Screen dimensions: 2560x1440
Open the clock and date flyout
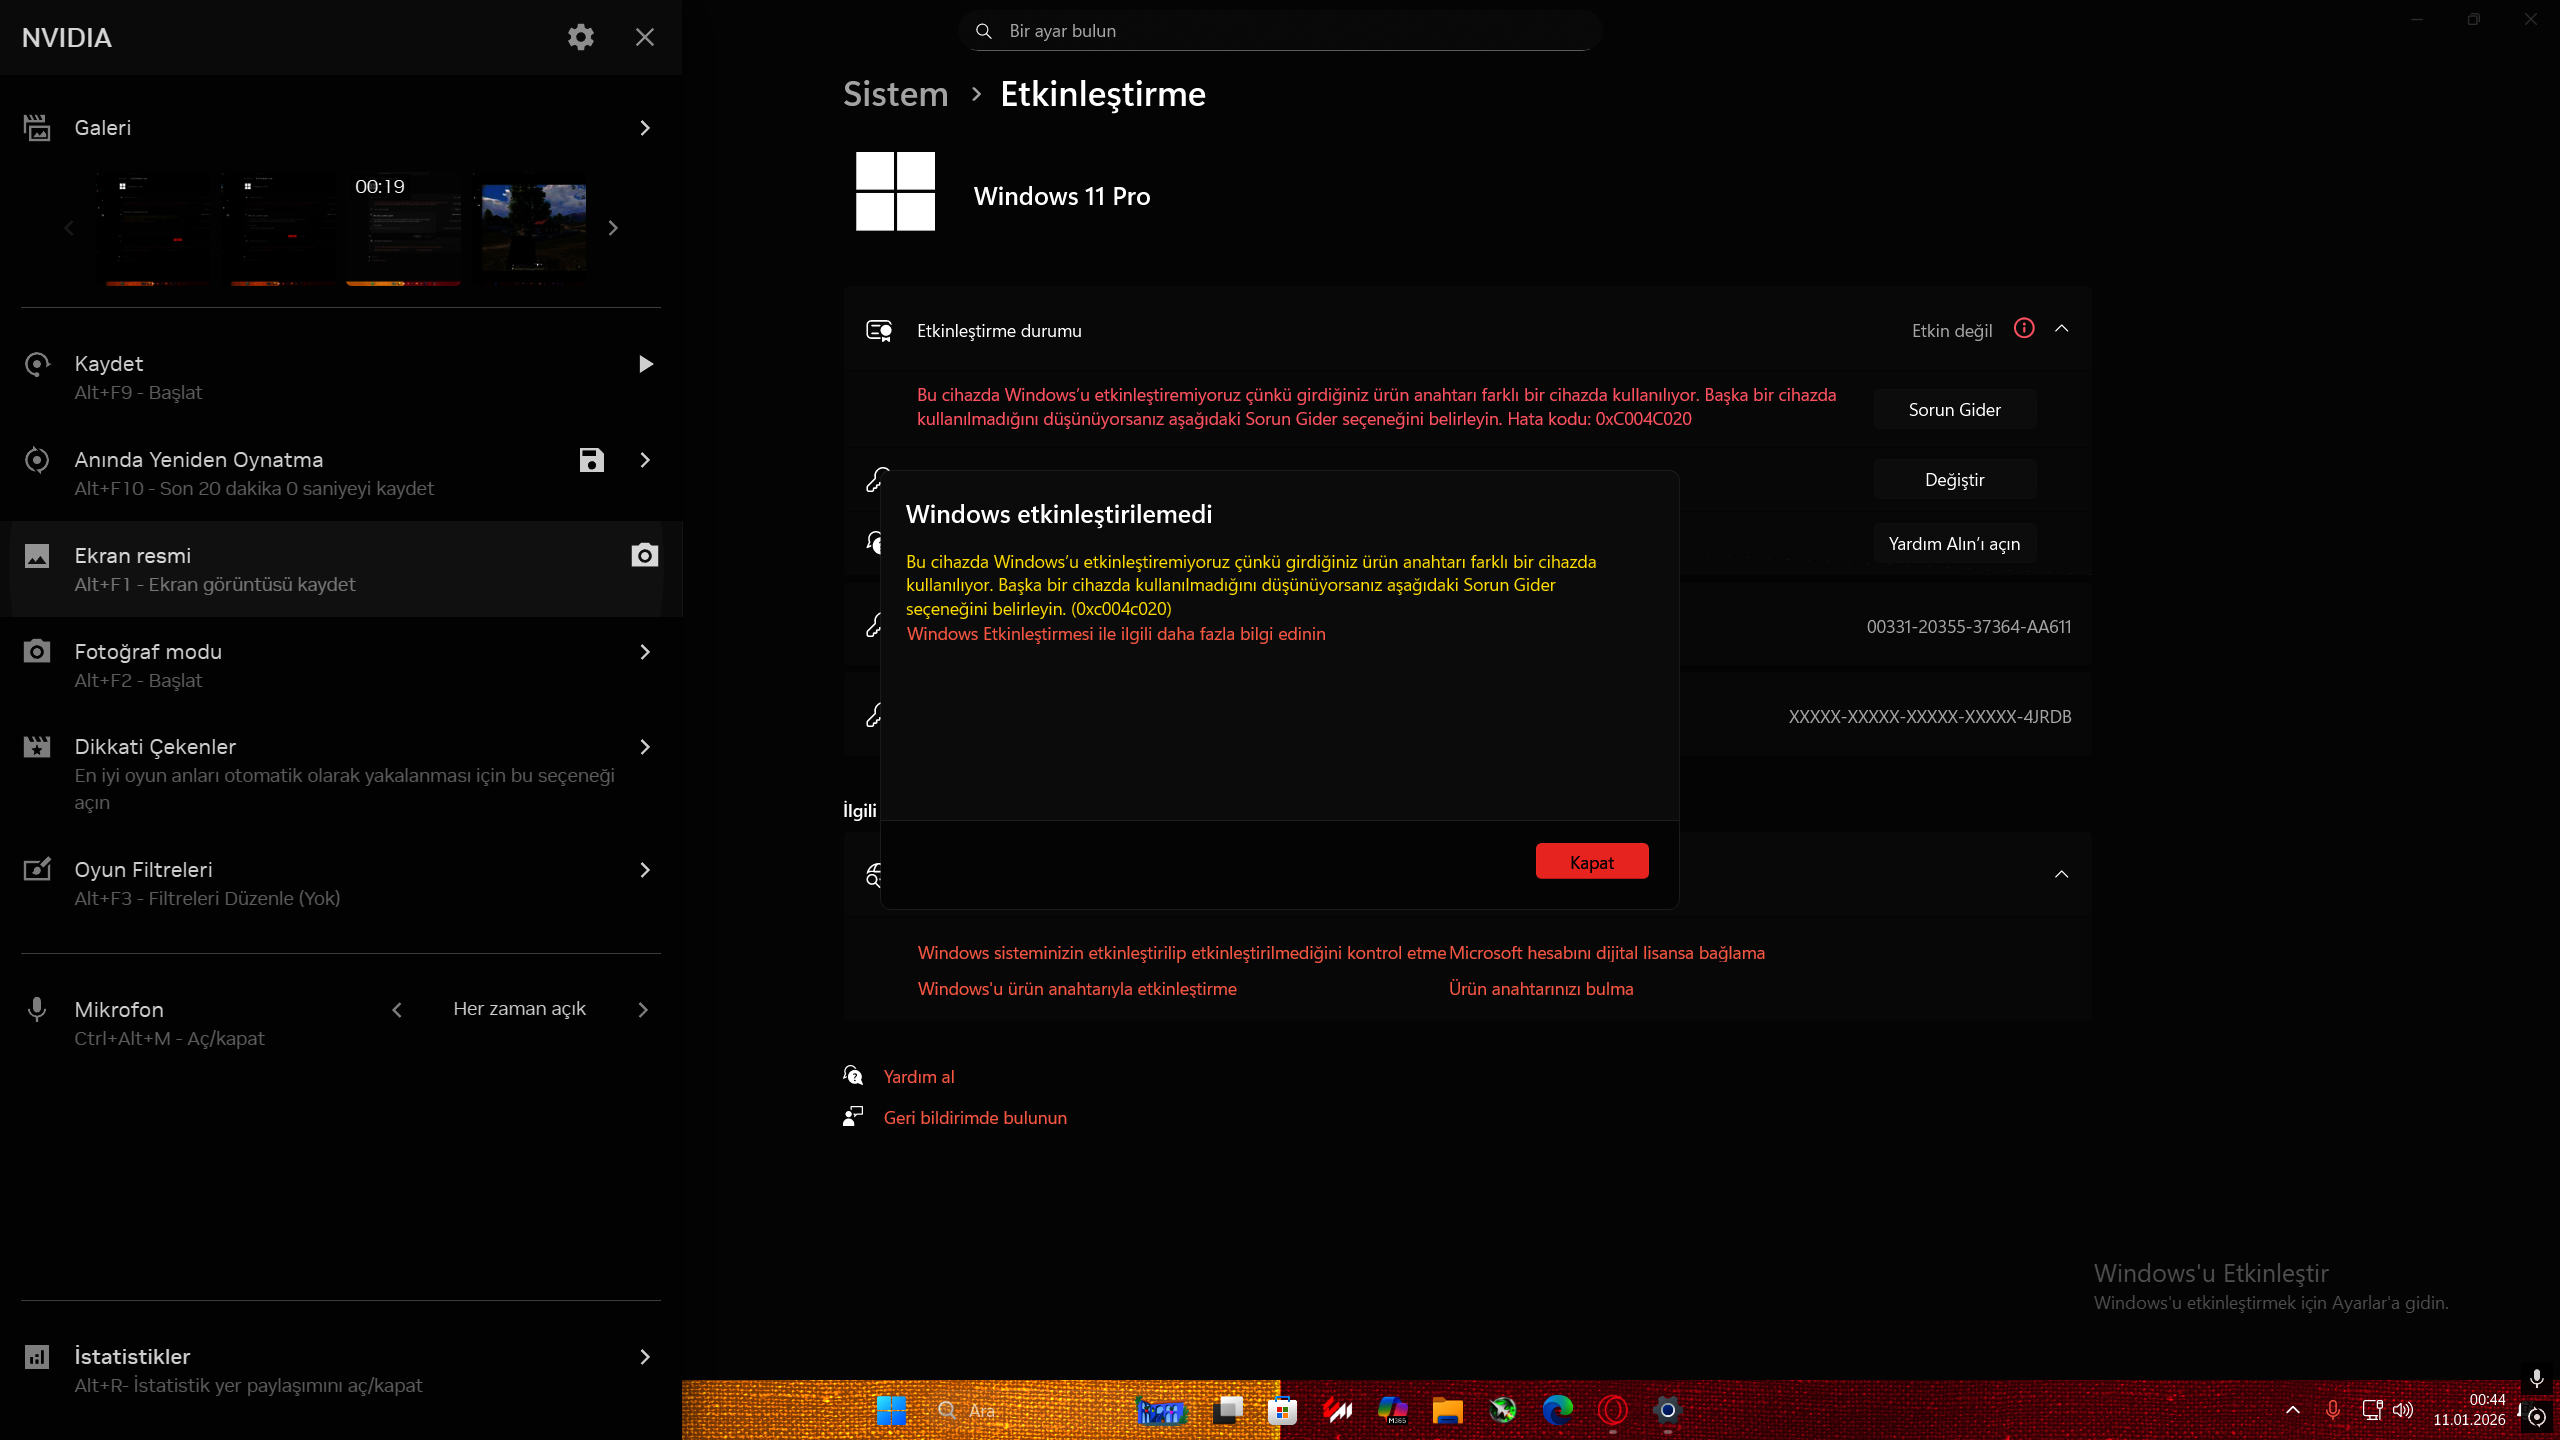[2469, 1410]
